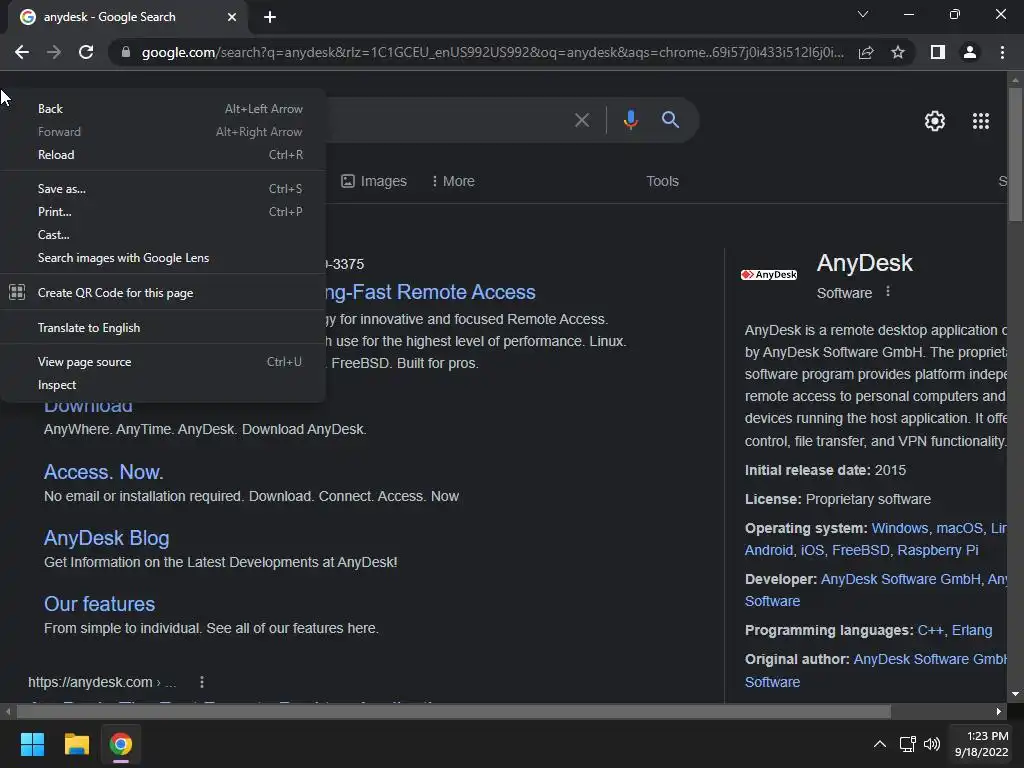Choose Translate to English
This screenshot has width=1024, height=768.
point(163,328)
